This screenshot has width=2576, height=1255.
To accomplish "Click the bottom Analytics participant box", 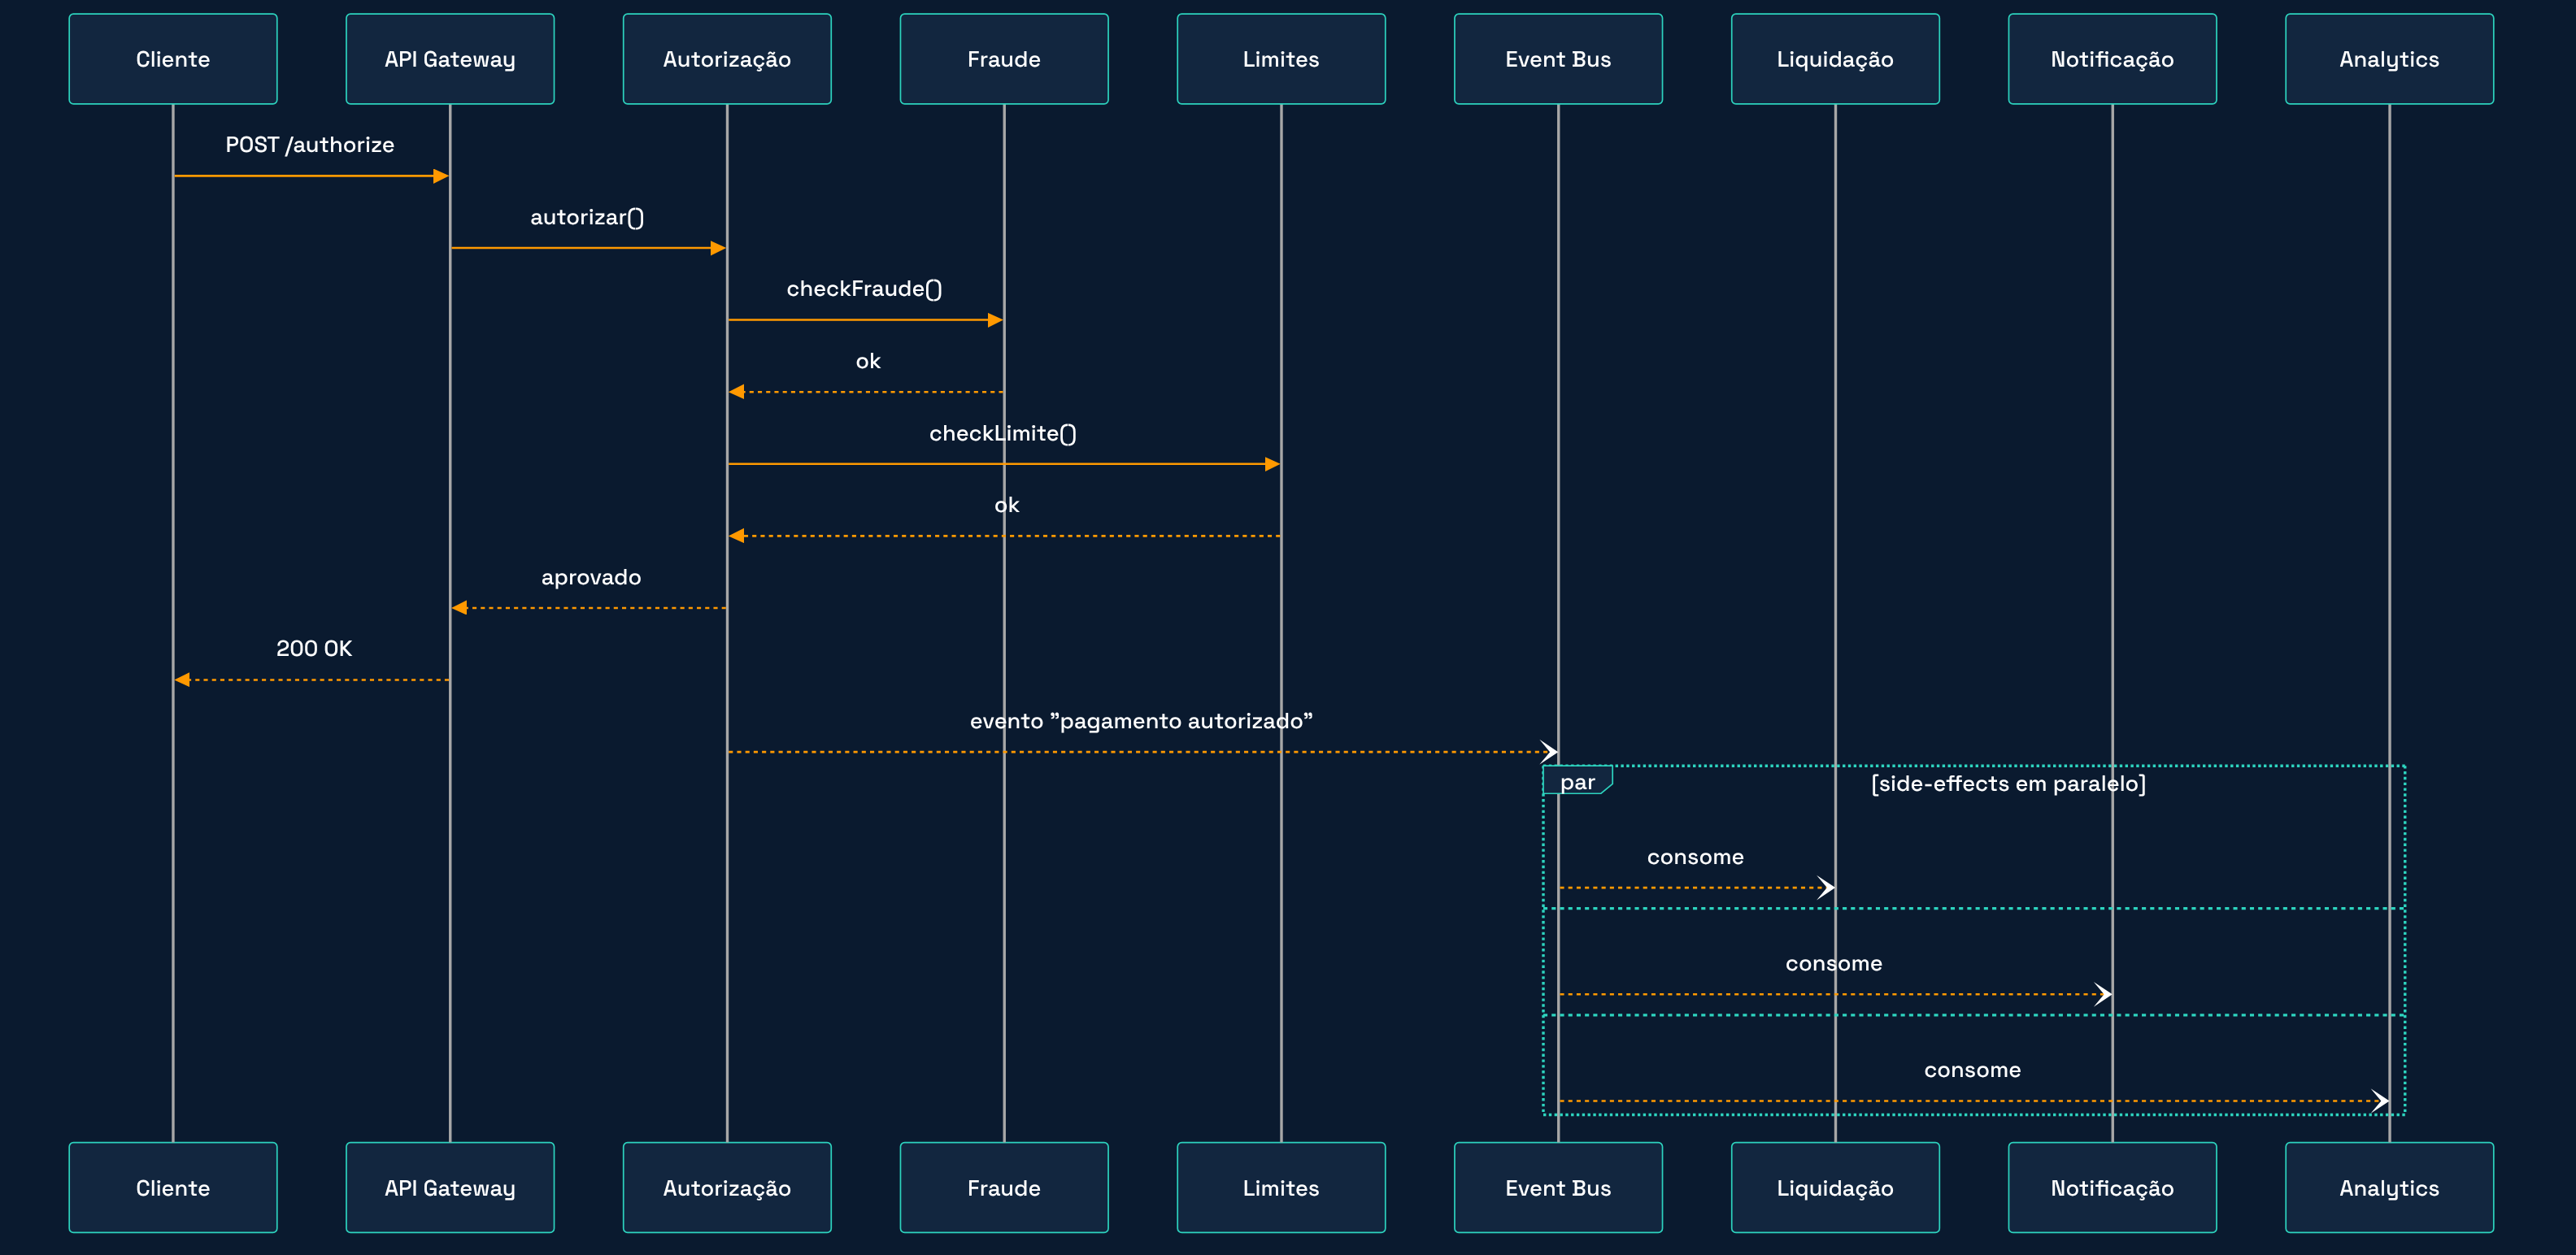I will 2389,1187.
